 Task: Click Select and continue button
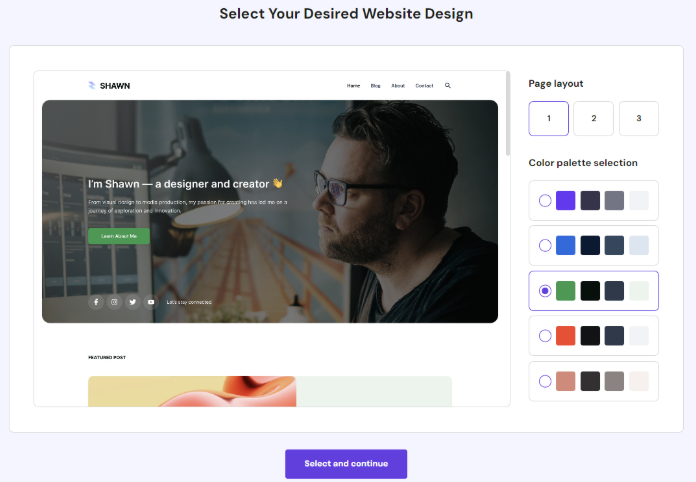pyautogui.click(x=346, y=464)
